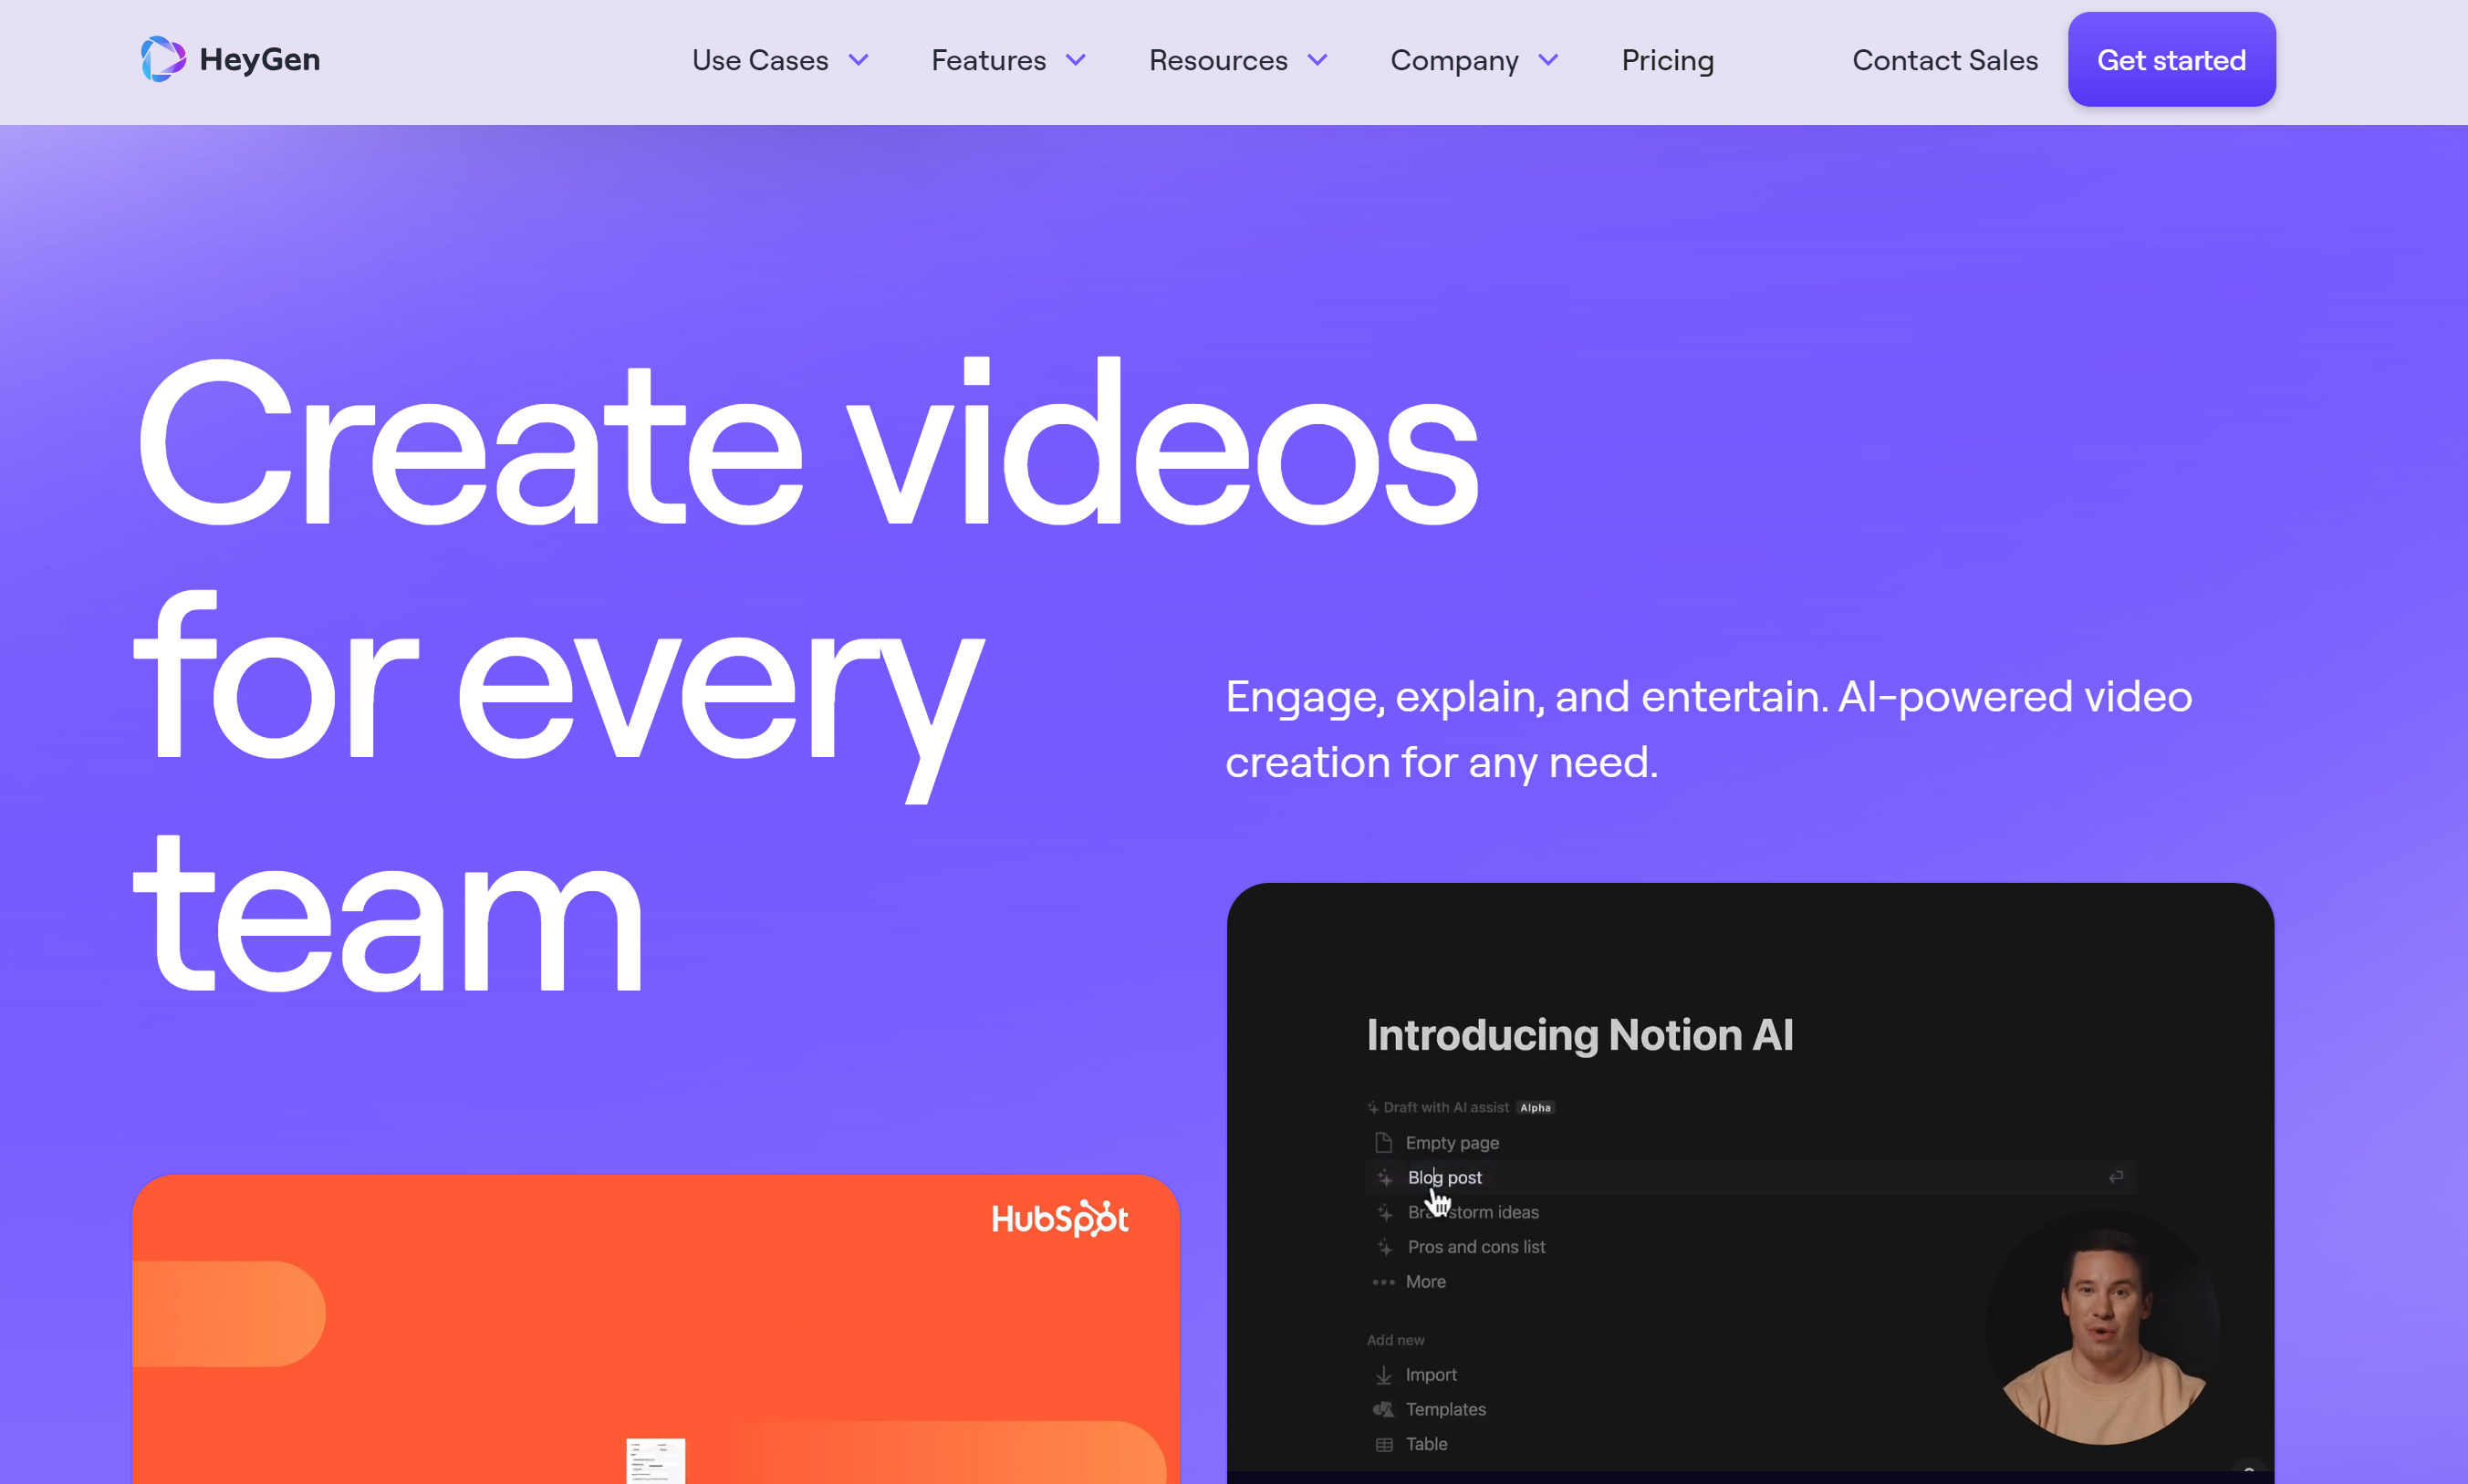The width and height of the screenshot is (2468, 1484).
Task: Open the Resources dropdown arrow
Action: [x=1318, y=60]
